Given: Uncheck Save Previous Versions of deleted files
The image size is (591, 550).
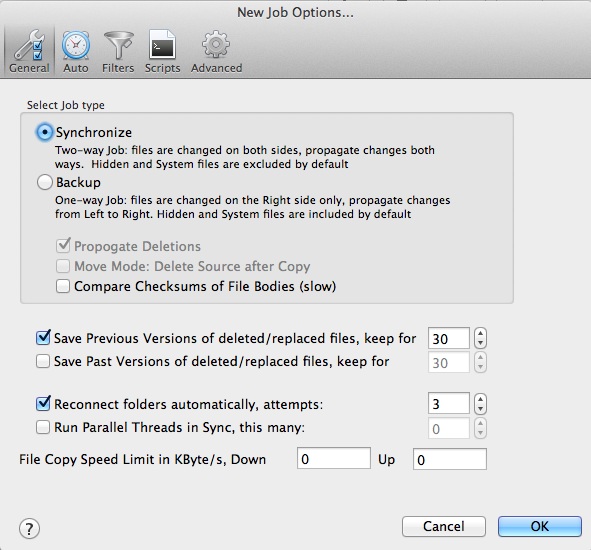Looking at the screenshot, I should tap(43, 338).
